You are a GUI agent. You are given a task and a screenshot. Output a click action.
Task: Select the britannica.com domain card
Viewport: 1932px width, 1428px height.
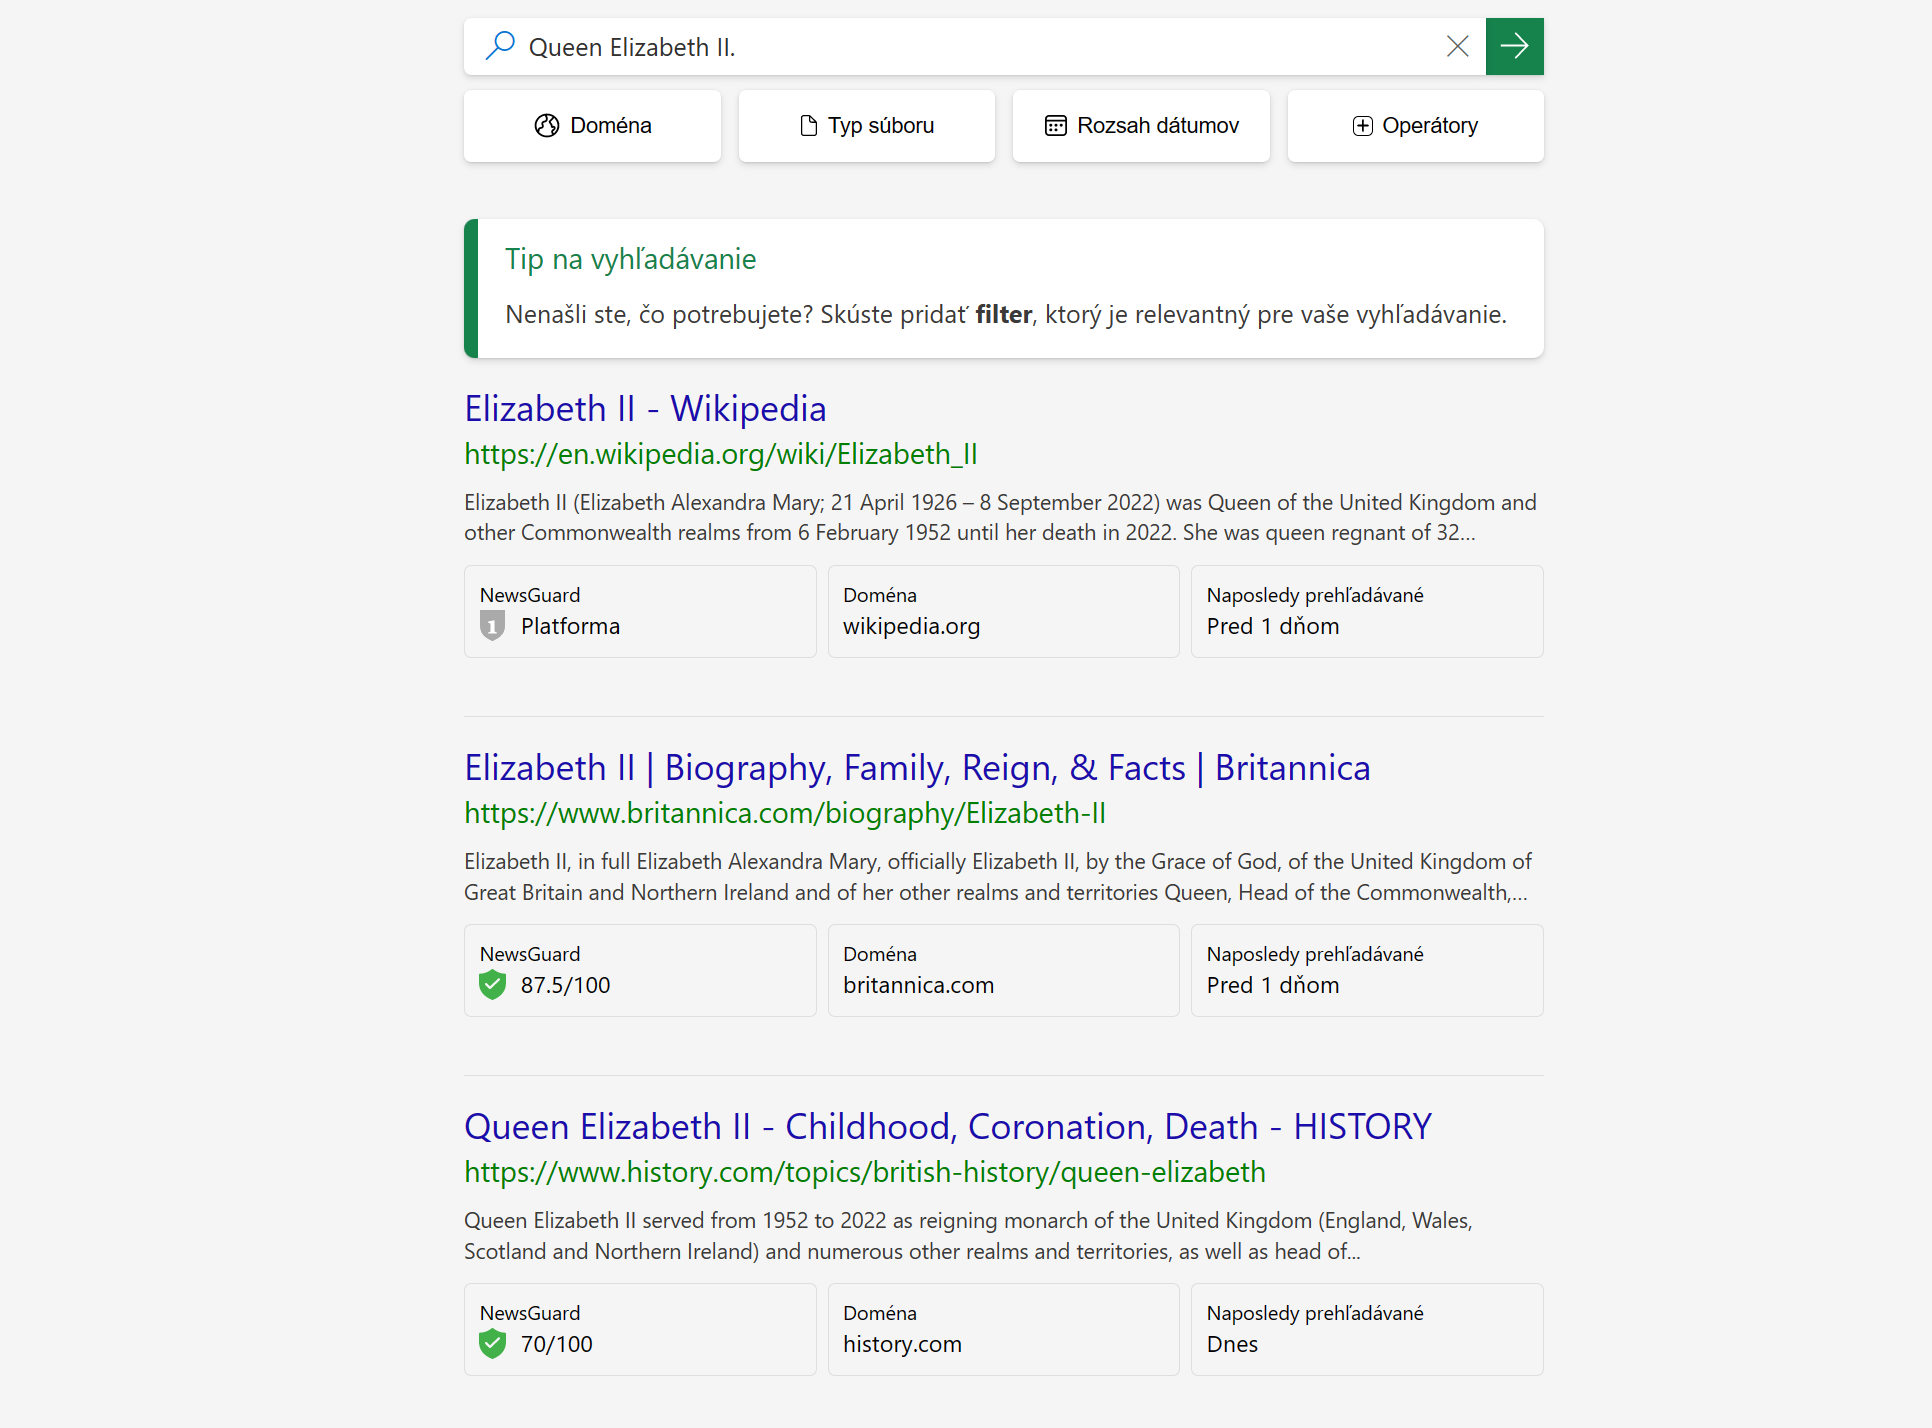coord(1004,970)
